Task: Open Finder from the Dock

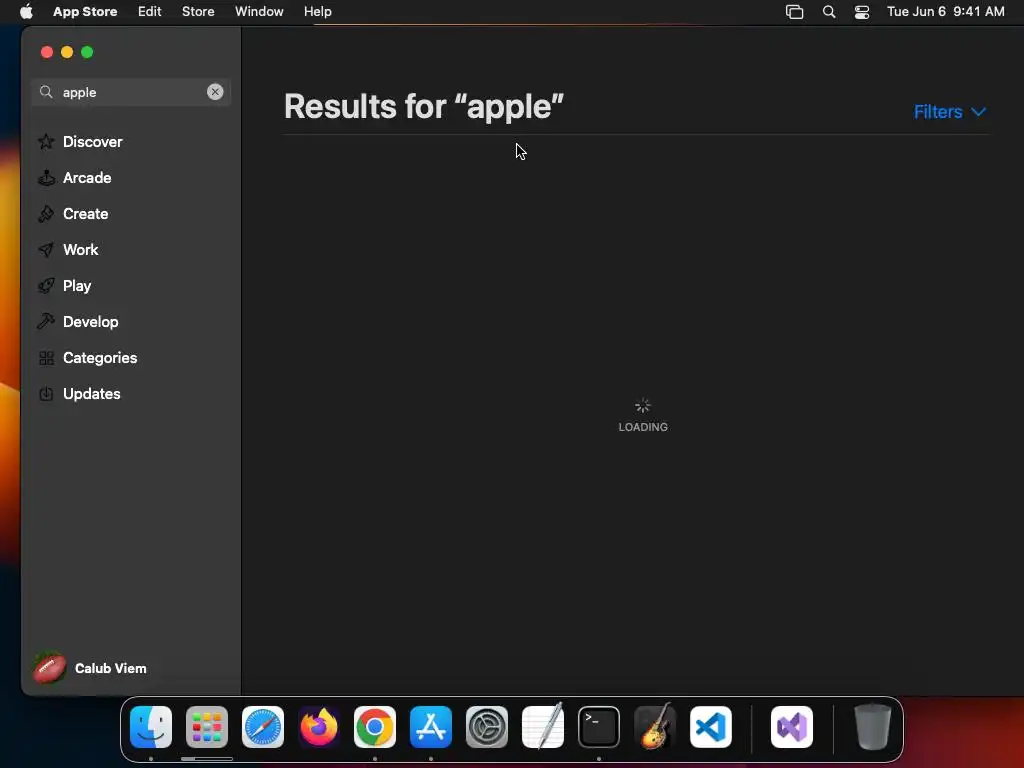Action: pyautogui.click(x=151, y=727)
